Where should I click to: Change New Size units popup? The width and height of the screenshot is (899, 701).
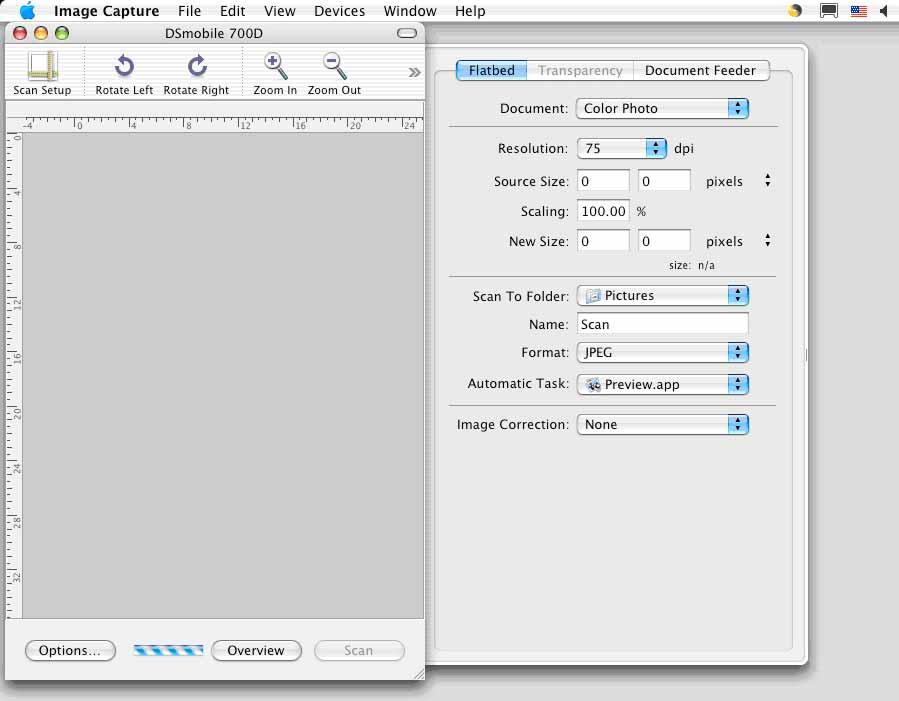click(767, 241)
